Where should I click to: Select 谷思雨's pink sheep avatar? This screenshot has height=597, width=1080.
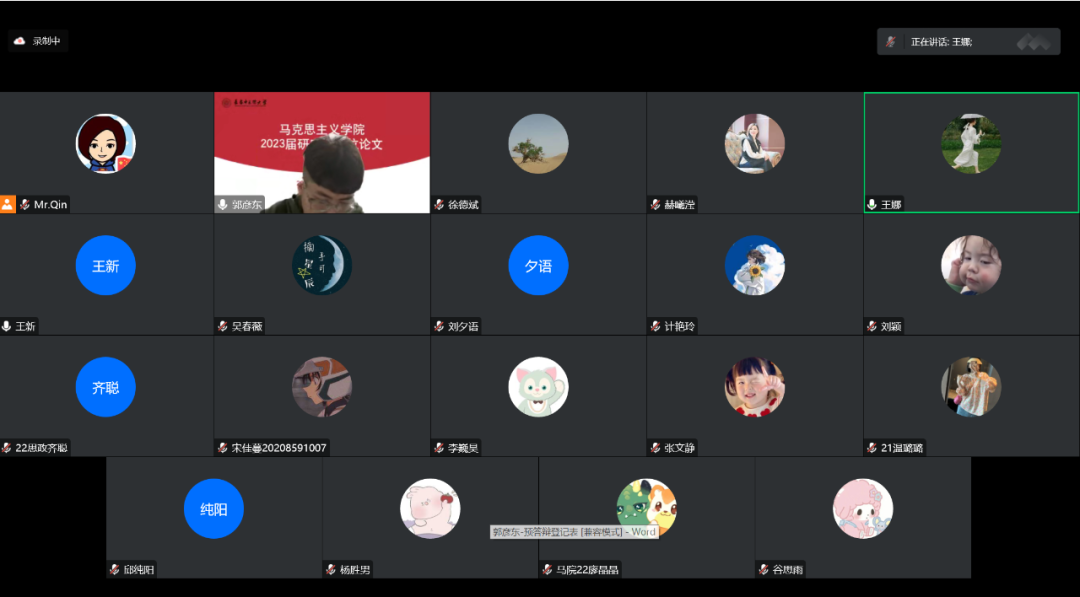862,509
